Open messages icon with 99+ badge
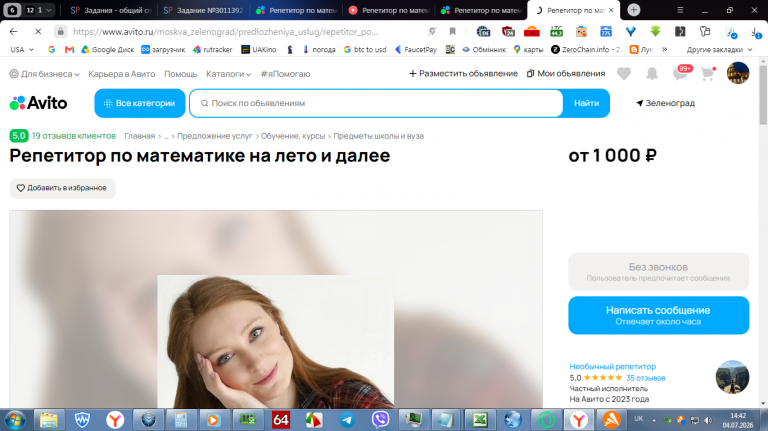The height and width of the screenshot is (431, 768). click(x=682, y=72)
